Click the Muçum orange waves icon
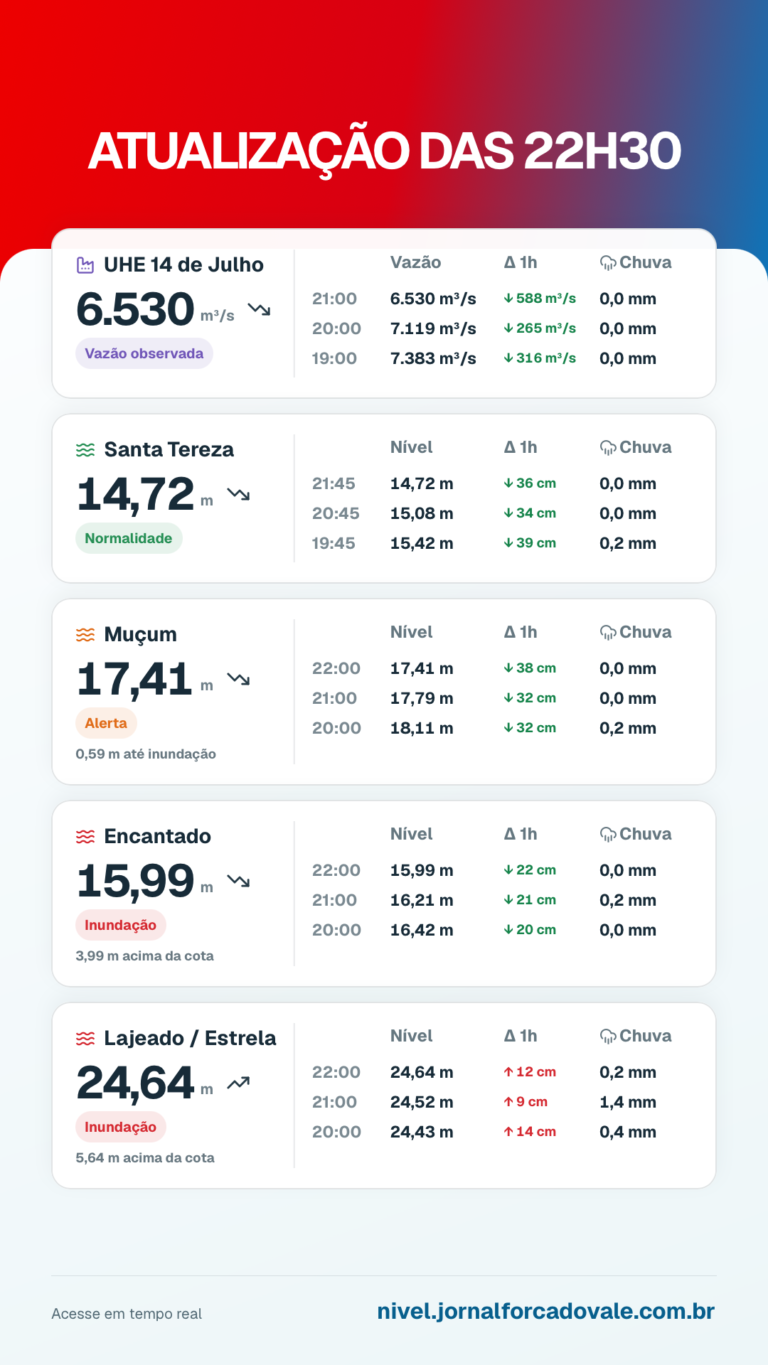 point(85,635)
